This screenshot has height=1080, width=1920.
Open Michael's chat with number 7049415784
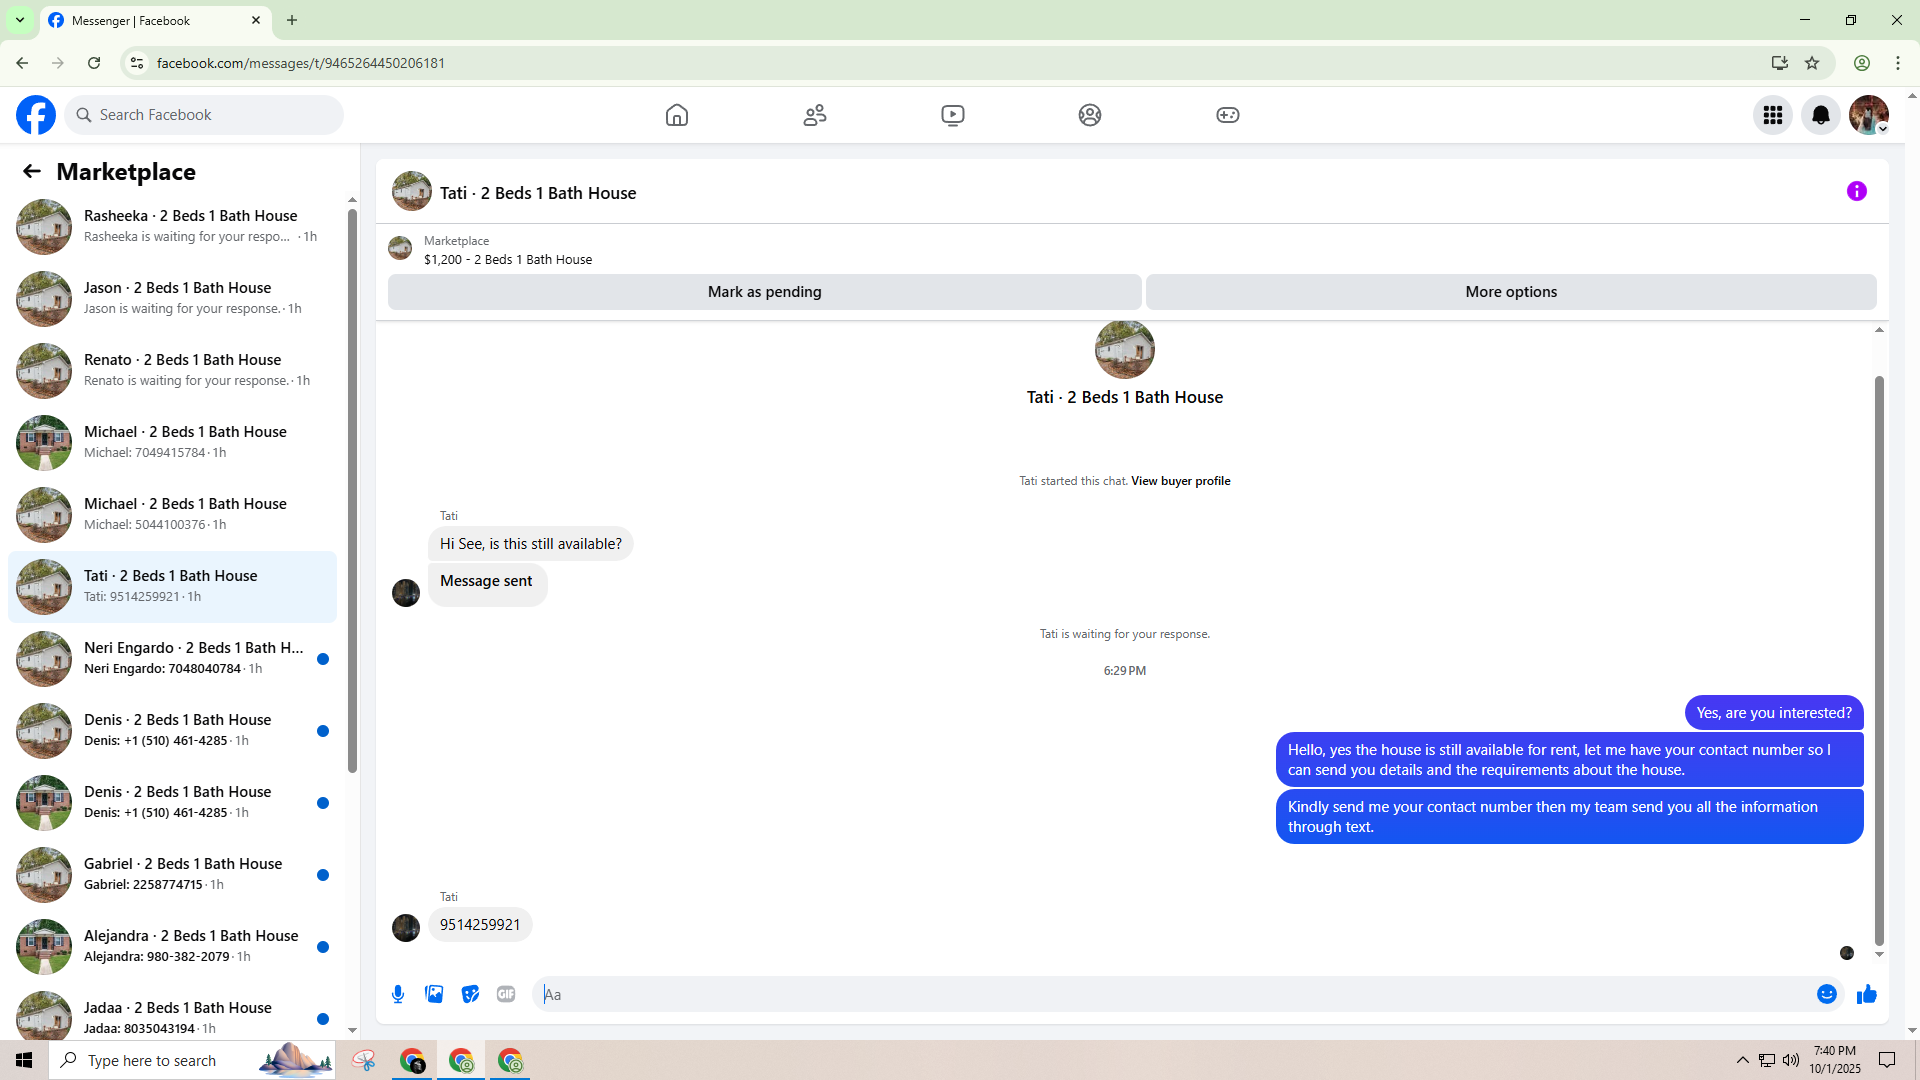(x=172, y=442)
